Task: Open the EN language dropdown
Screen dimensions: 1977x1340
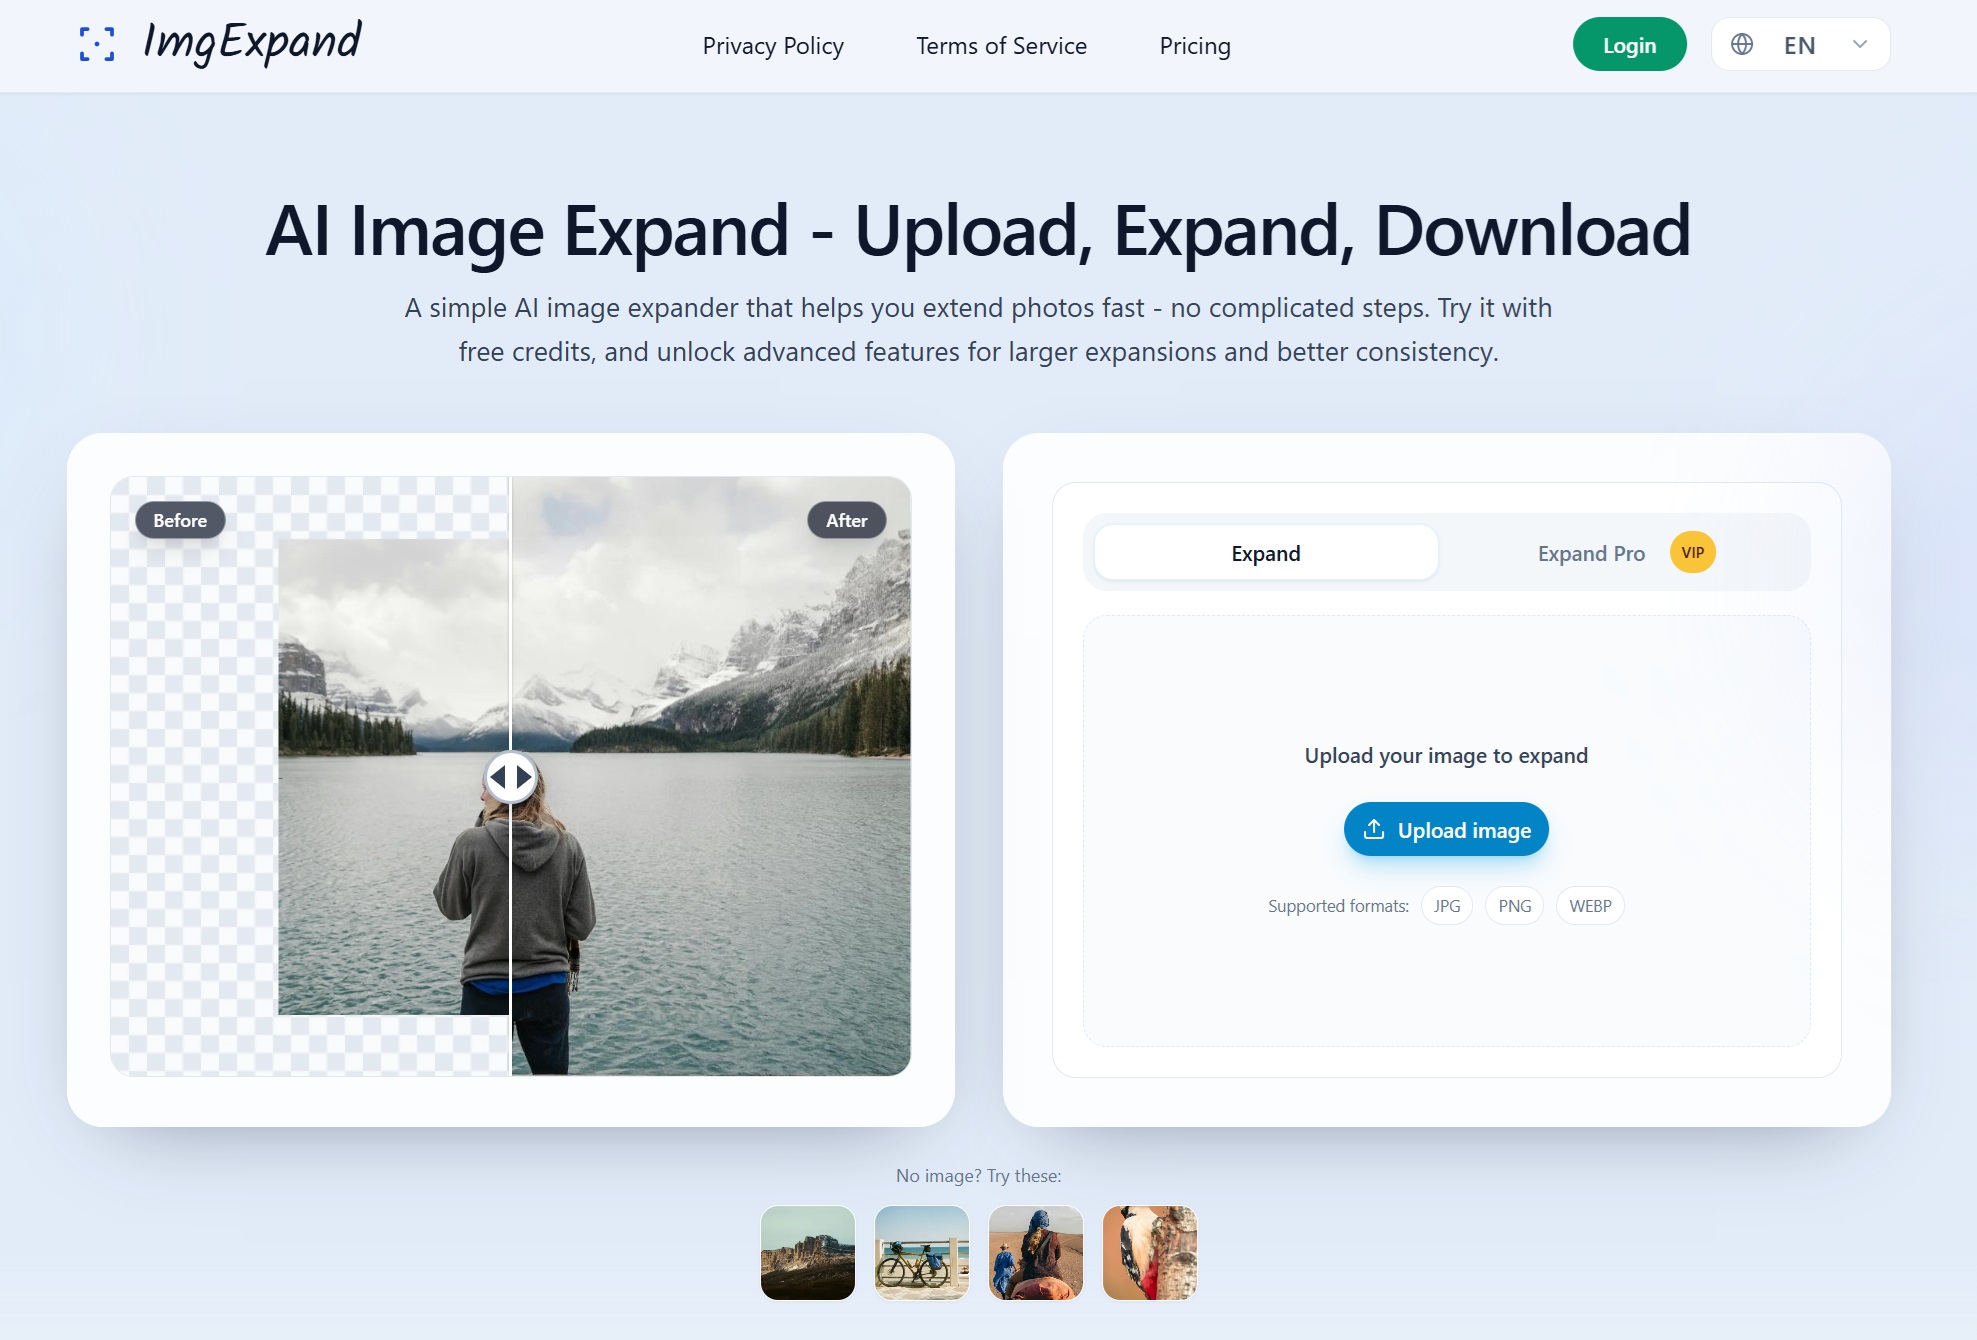Action: point(1800,45)
